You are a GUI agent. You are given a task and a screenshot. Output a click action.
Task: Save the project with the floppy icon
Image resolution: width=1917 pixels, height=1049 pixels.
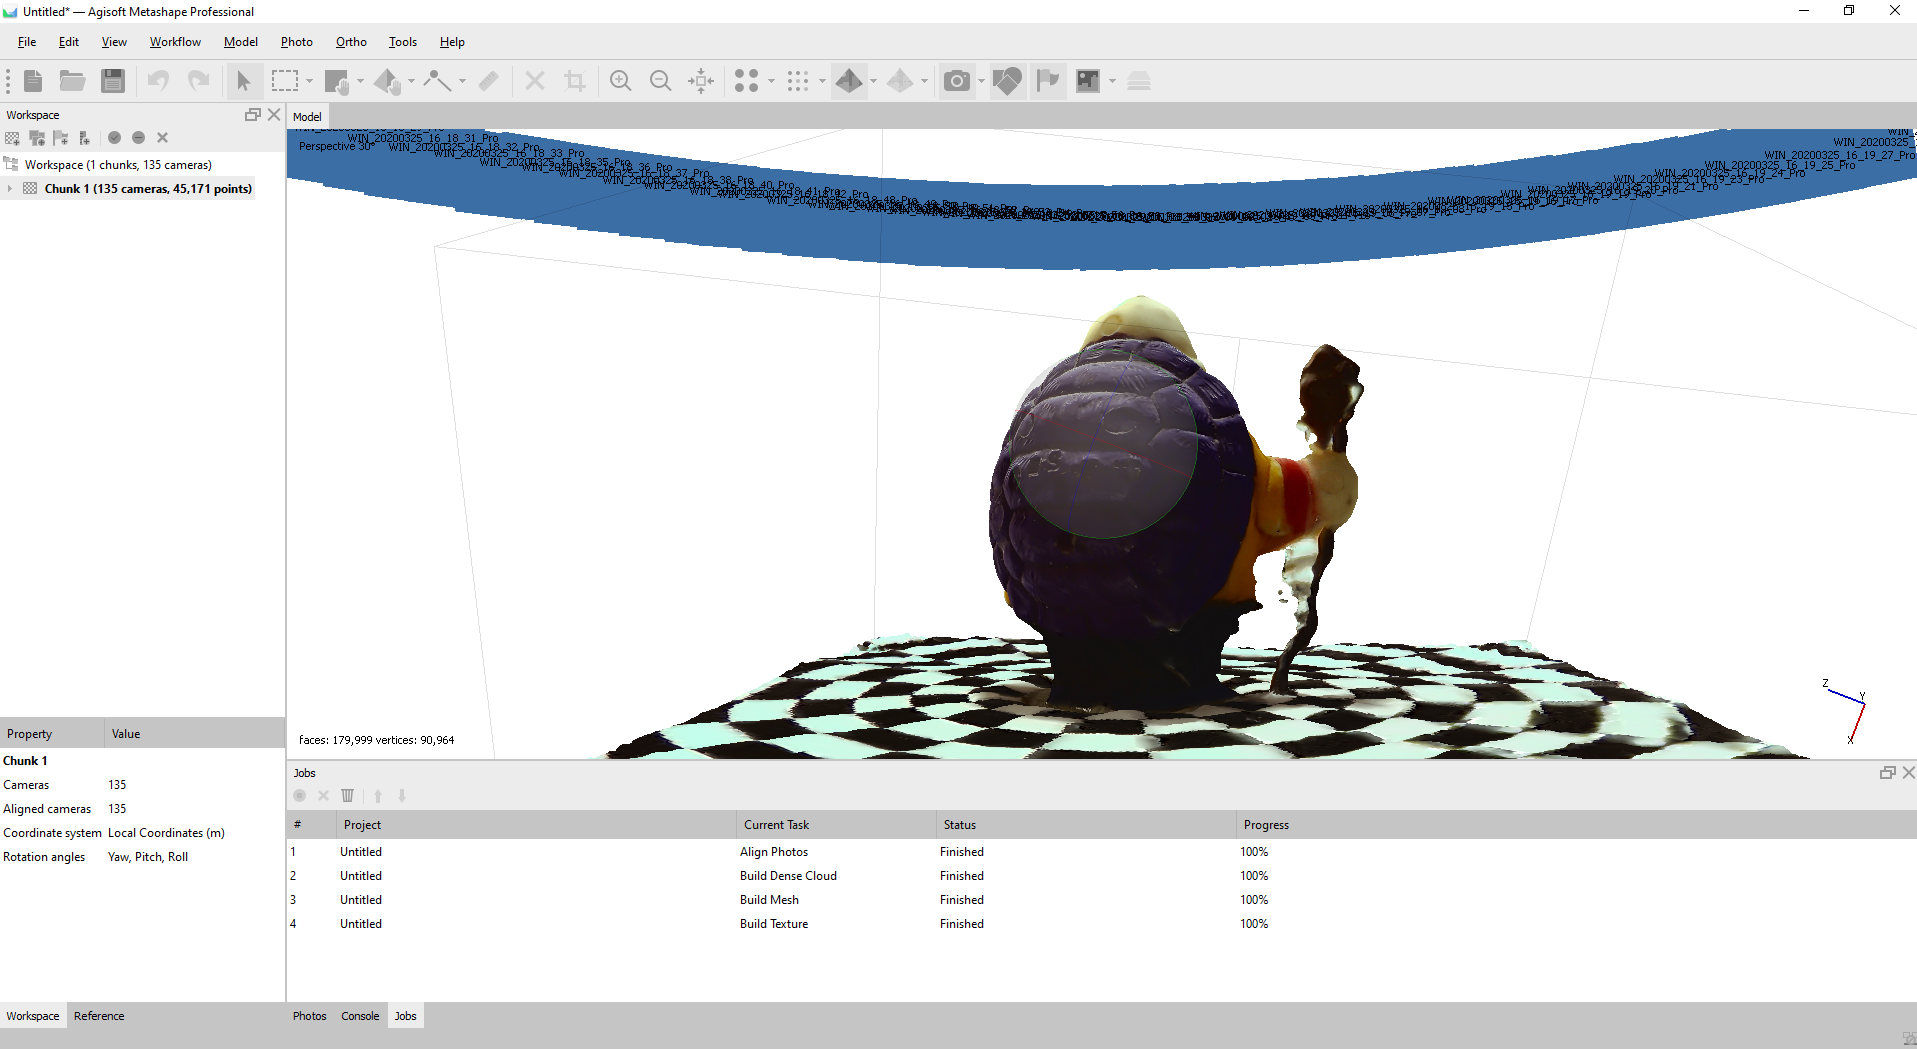tap(113, 81)
